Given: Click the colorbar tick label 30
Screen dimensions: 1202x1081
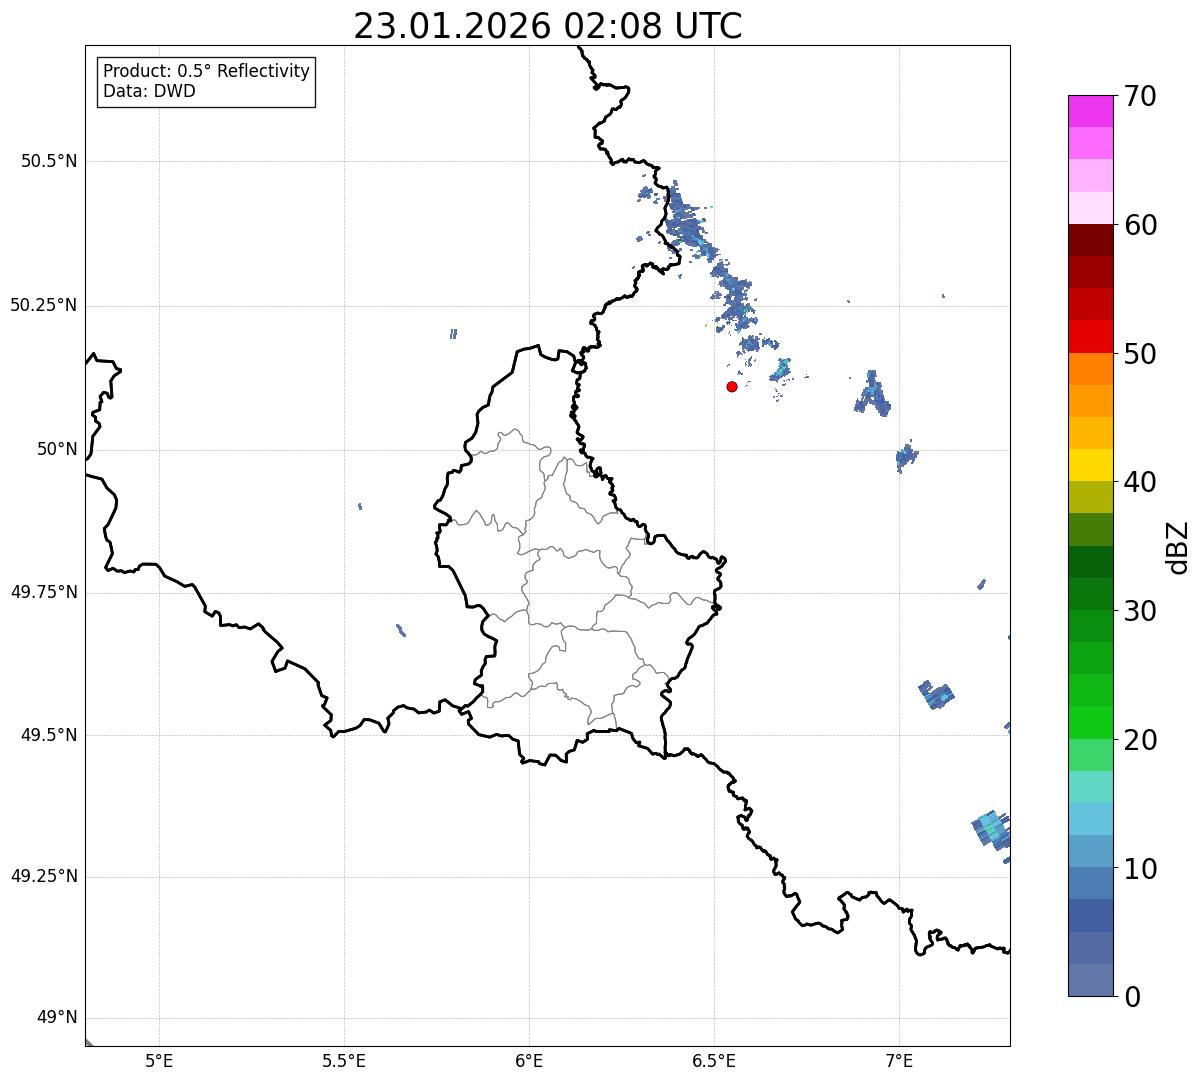Looking at the screenshot, I should pyautogui.click(x=1140, y=611).
